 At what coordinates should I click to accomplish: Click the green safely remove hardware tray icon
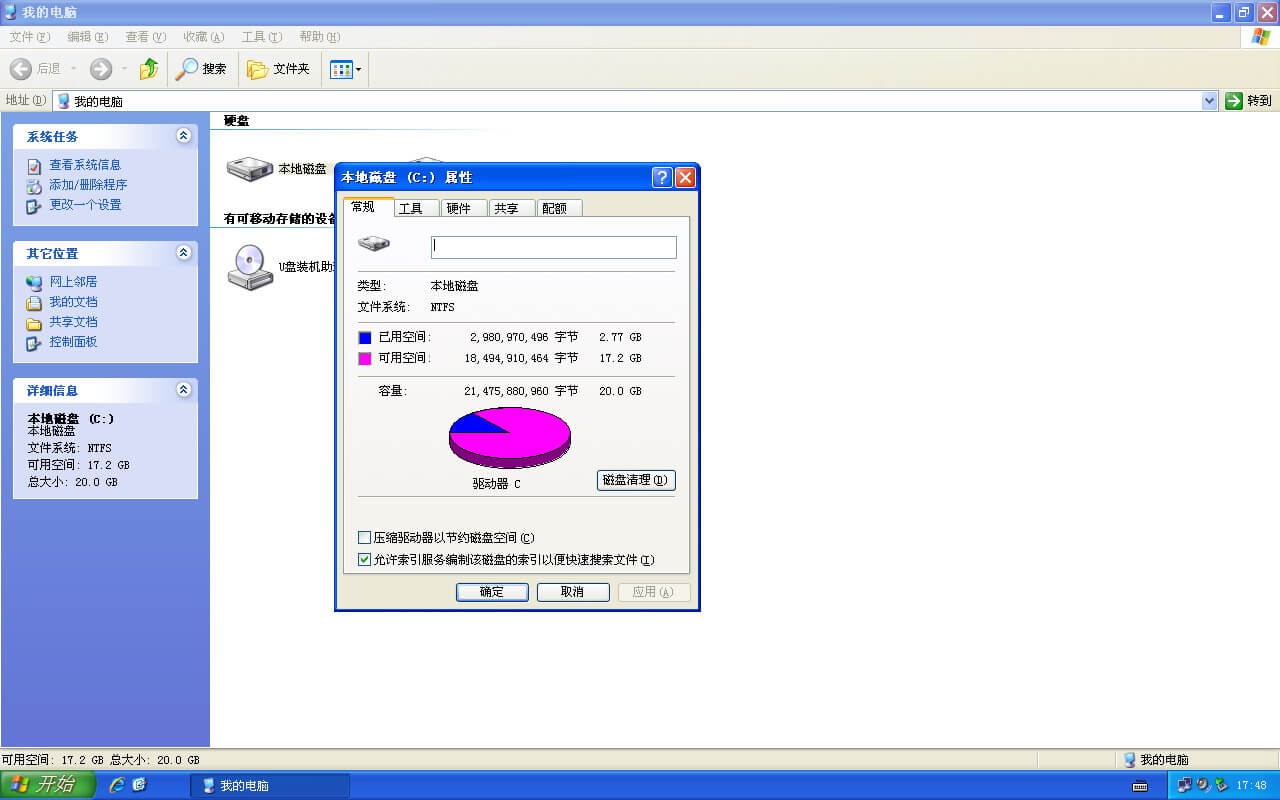(x=1221, y=785)
